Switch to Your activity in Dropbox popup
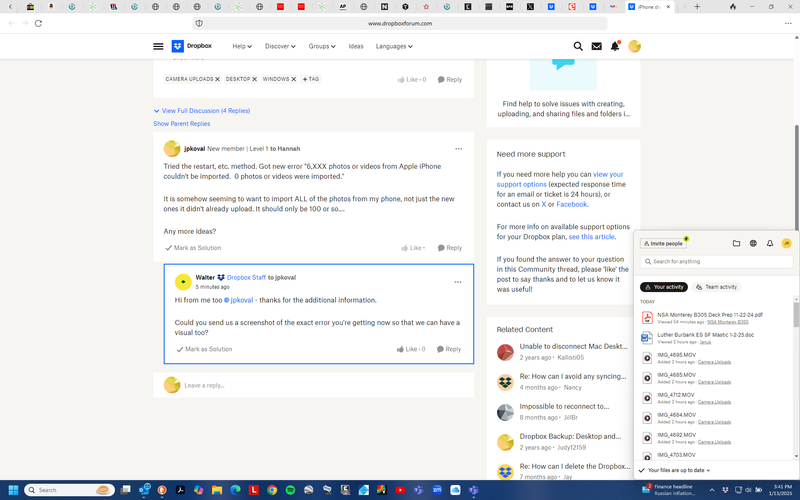This screenshot has width=800, height=500. [x=664, y=287]
